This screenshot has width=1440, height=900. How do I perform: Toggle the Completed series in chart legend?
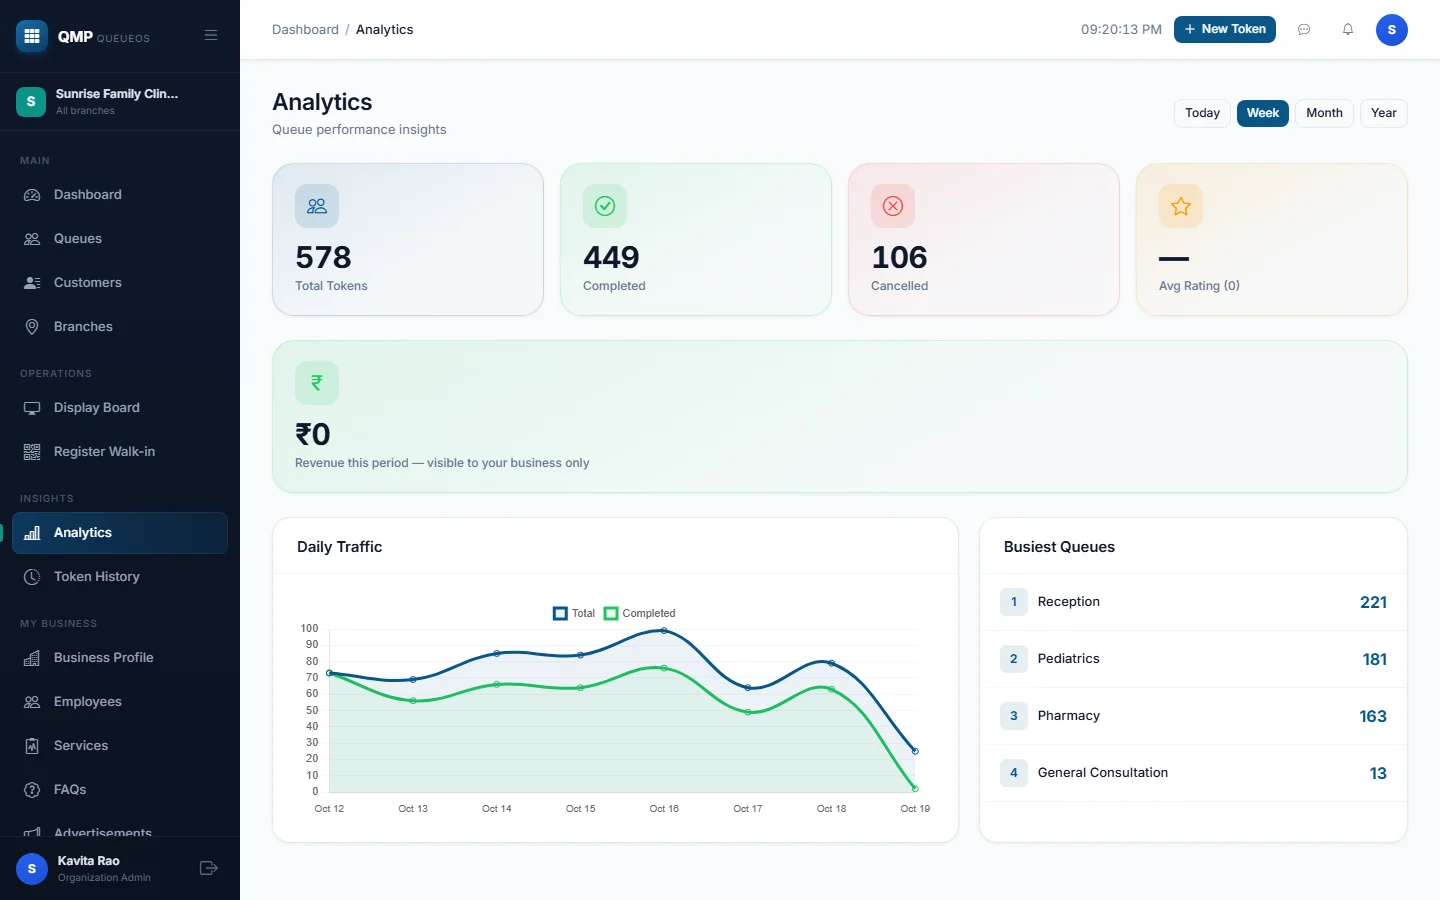(x=640, y=613)
